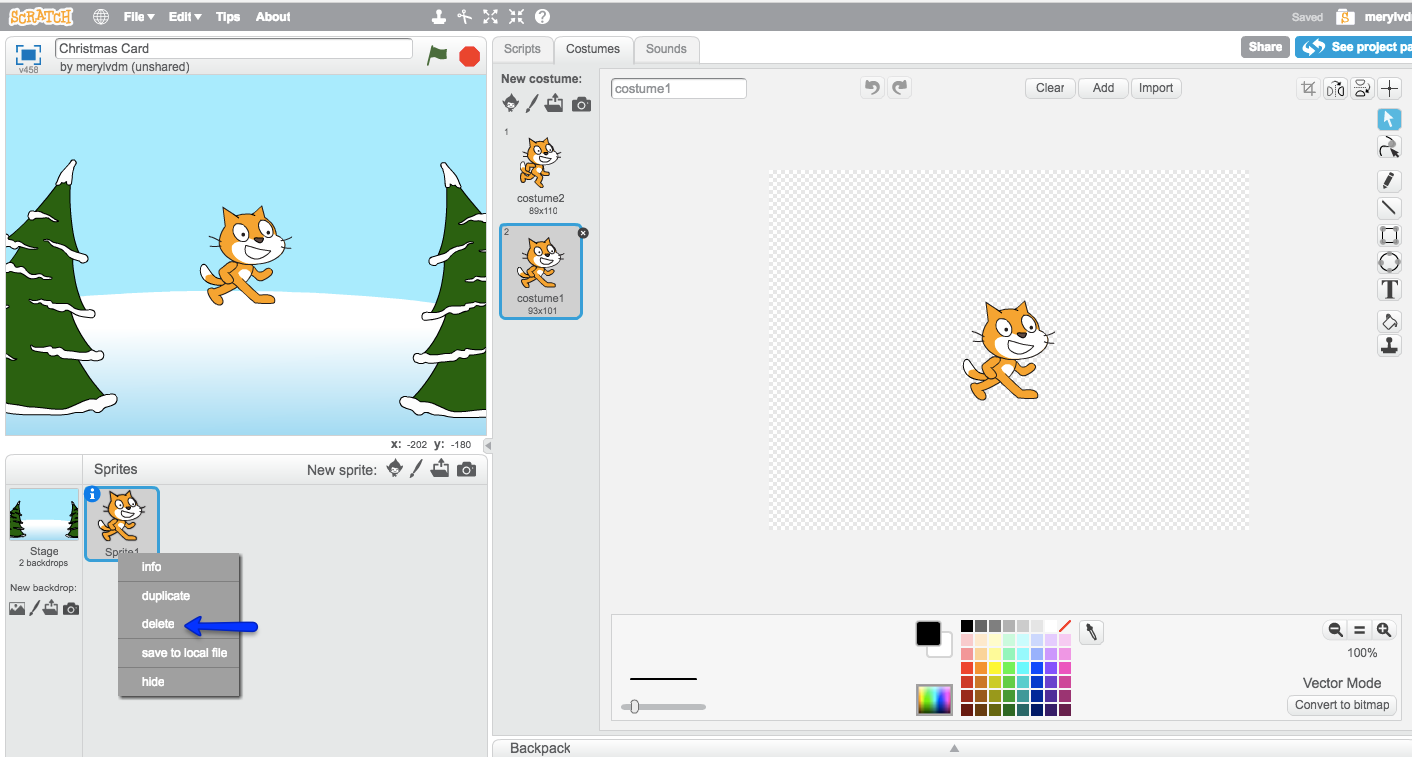Flip costume left-right
The width and height of the screenshot is (1412, 757).
[1335, 89]
